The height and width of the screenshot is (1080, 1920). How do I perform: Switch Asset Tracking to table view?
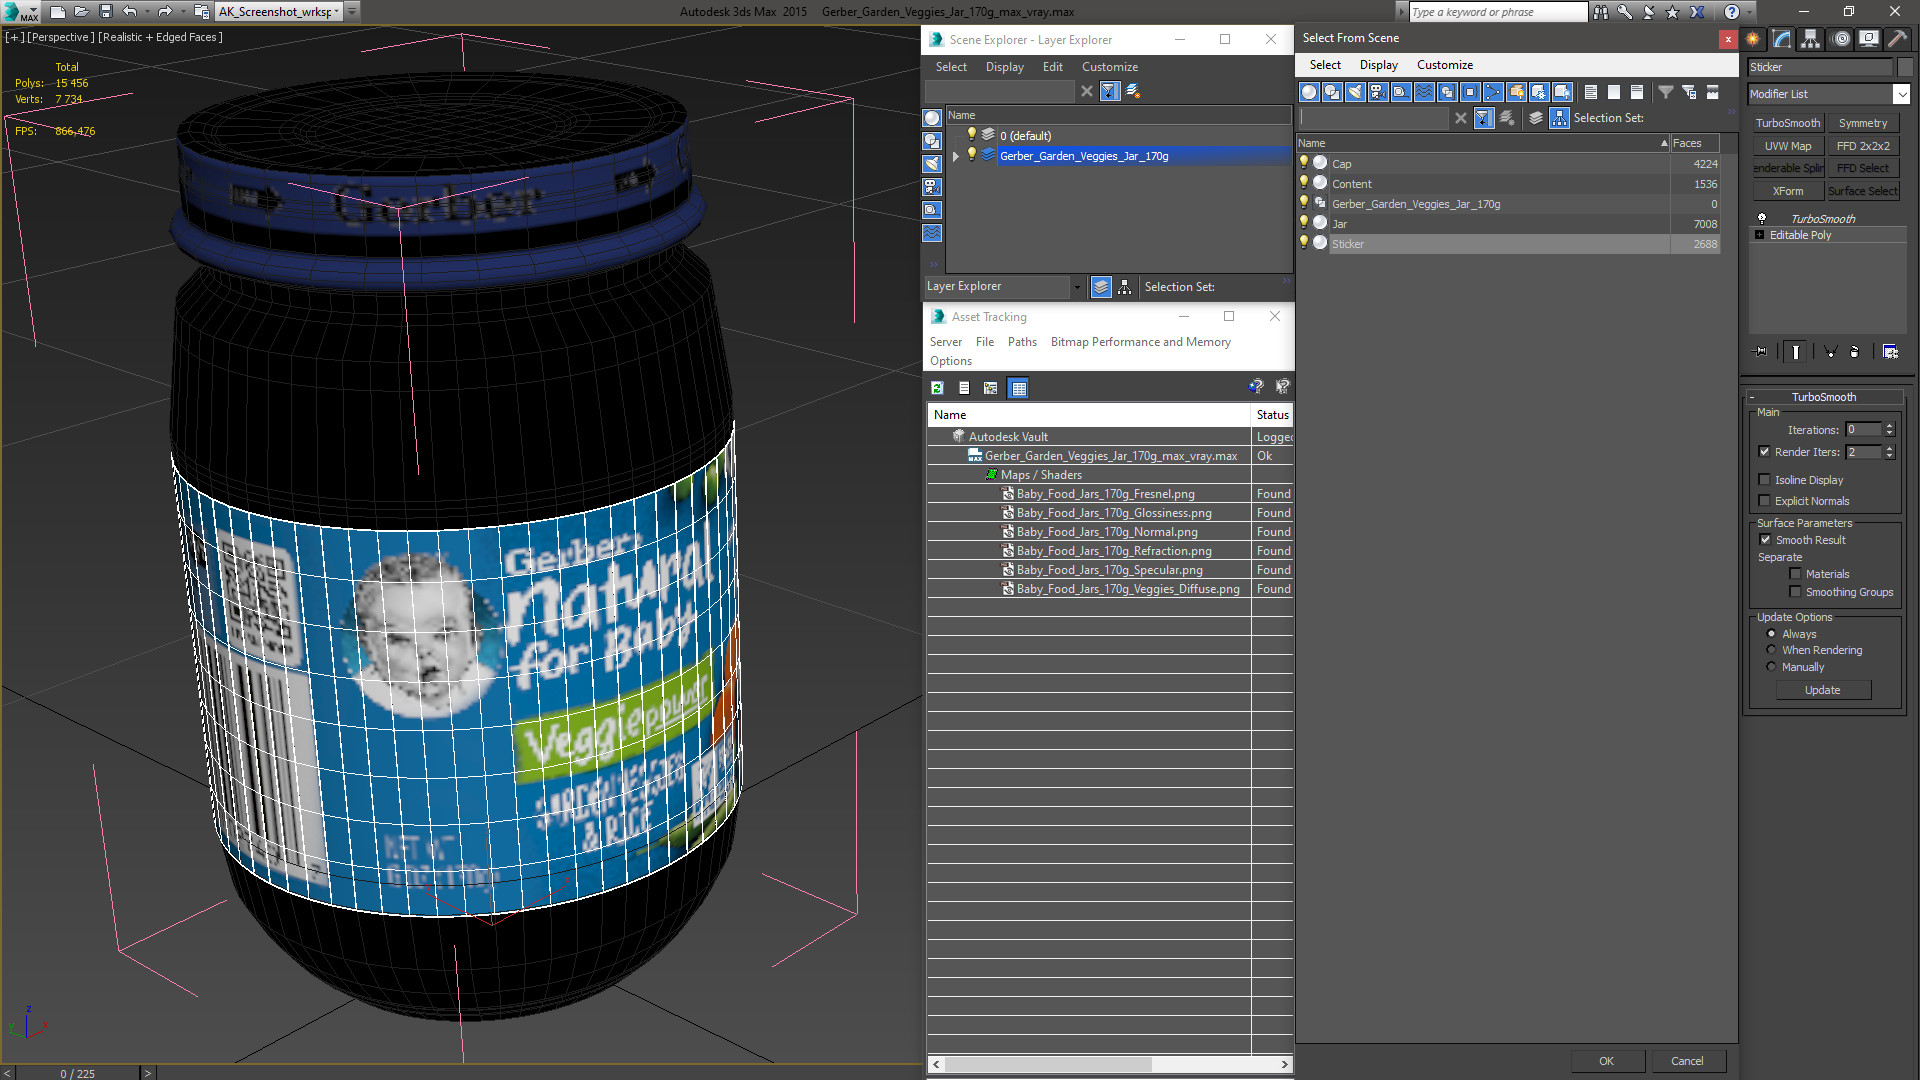[1019, 388]
